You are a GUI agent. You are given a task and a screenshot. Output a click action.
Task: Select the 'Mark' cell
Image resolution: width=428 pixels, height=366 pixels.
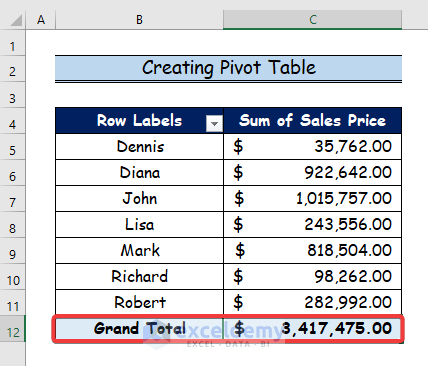pos(139,251)
